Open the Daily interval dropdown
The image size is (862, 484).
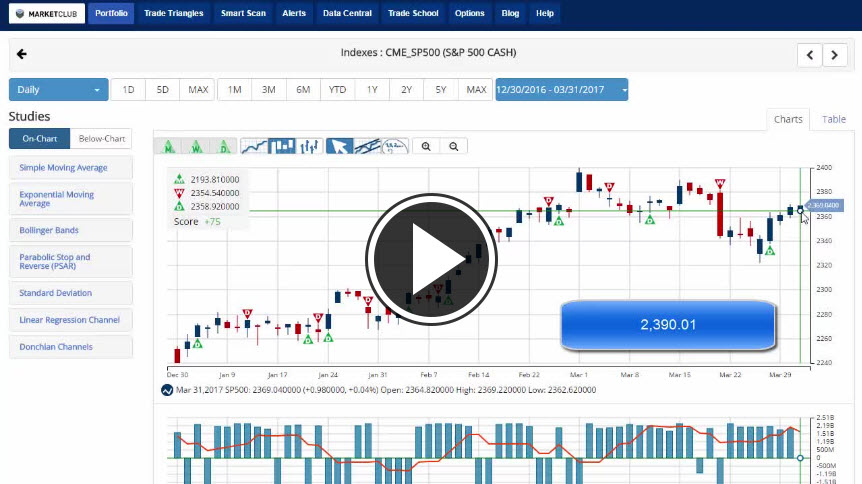coord(58,90)
